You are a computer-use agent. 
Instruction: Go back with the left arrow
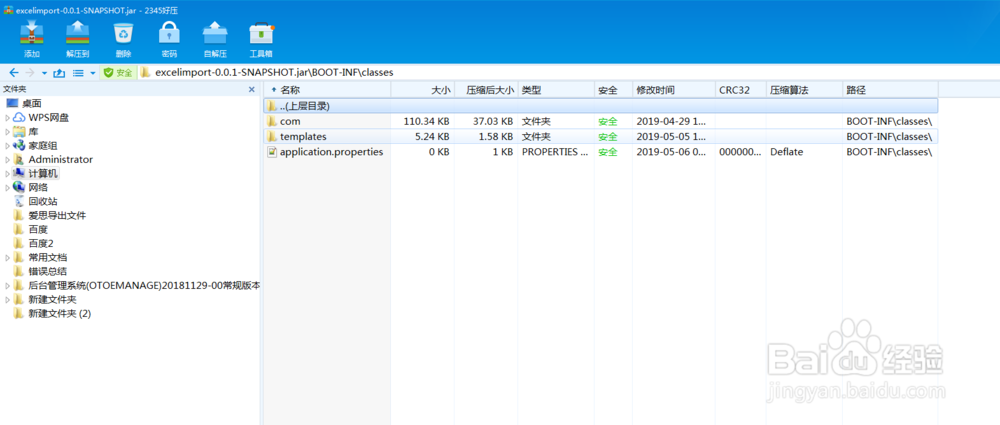(x=14, y=73)
